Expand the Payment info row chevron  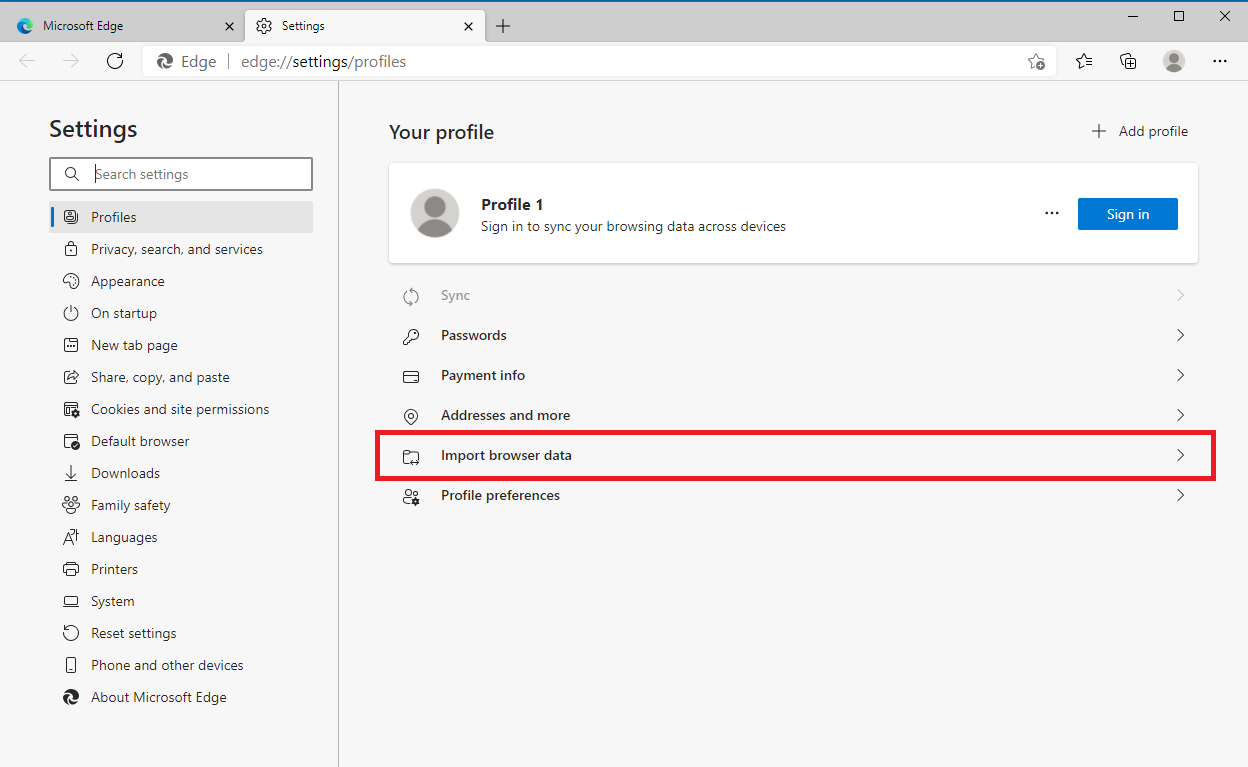pos(1180,375)
